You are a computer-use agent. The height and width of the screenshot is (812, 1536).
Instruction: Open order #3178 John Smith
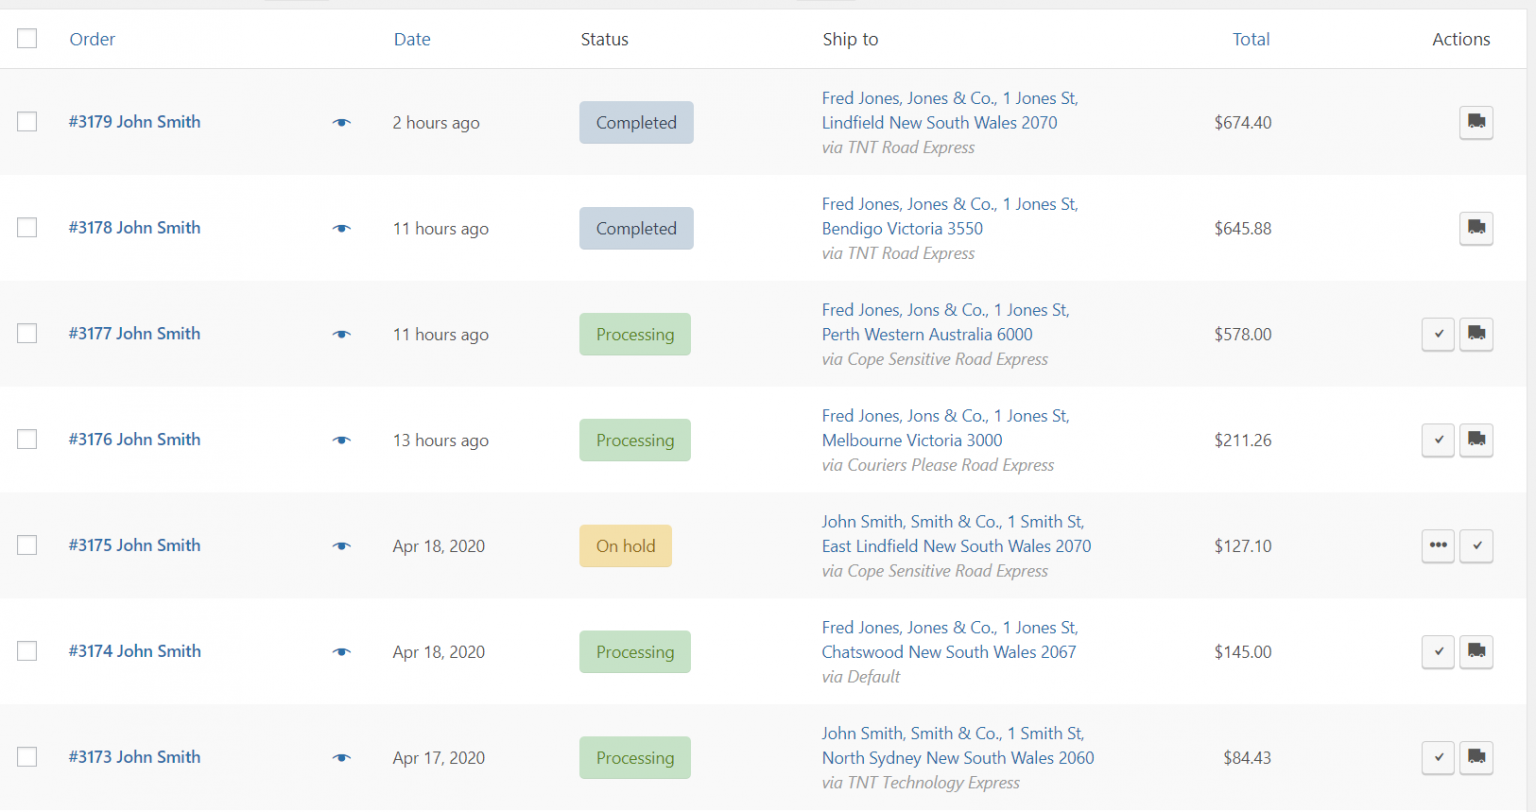click(134, 227)
